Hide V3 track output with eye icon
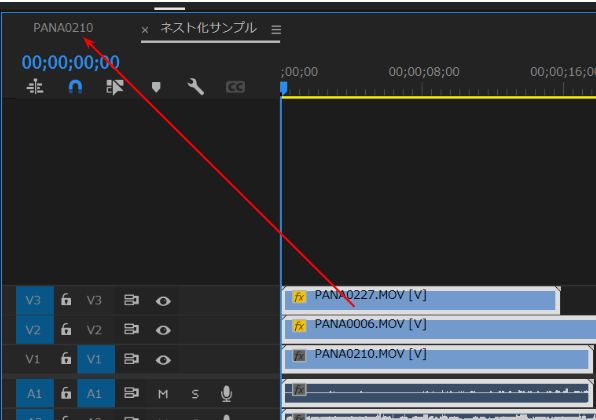This screenshot has height=420, width=596. (x=163, y=301)
